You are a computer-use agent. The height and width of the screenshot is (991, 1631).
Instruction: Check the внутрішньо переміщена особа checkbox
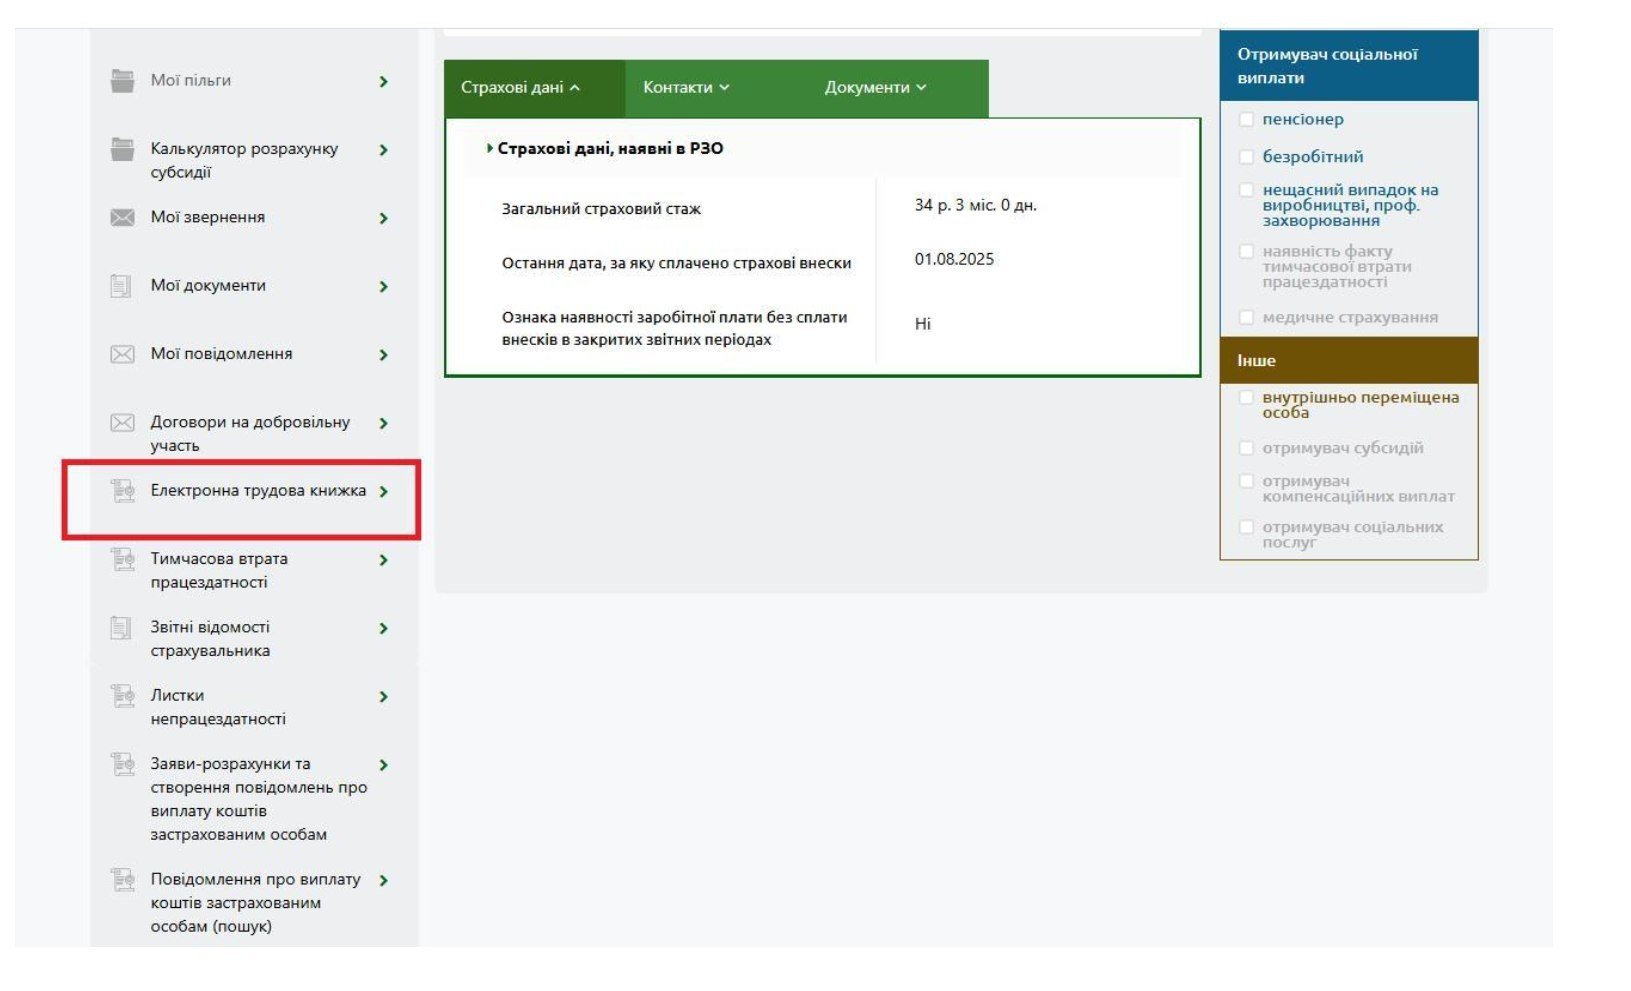point(1246,398)
